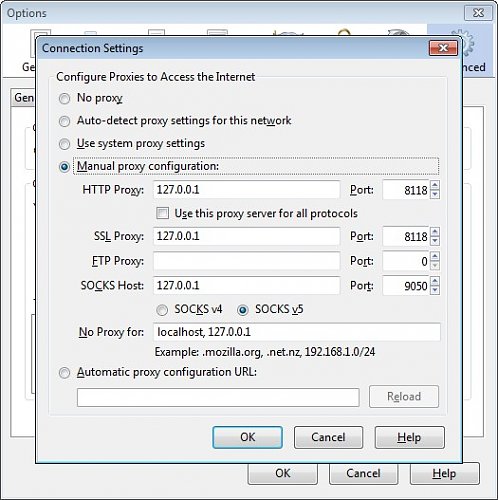Viewport: 498px width, 500px height.
Task: Click the FTP Proxy address field
Action: (x=246, y=261)
